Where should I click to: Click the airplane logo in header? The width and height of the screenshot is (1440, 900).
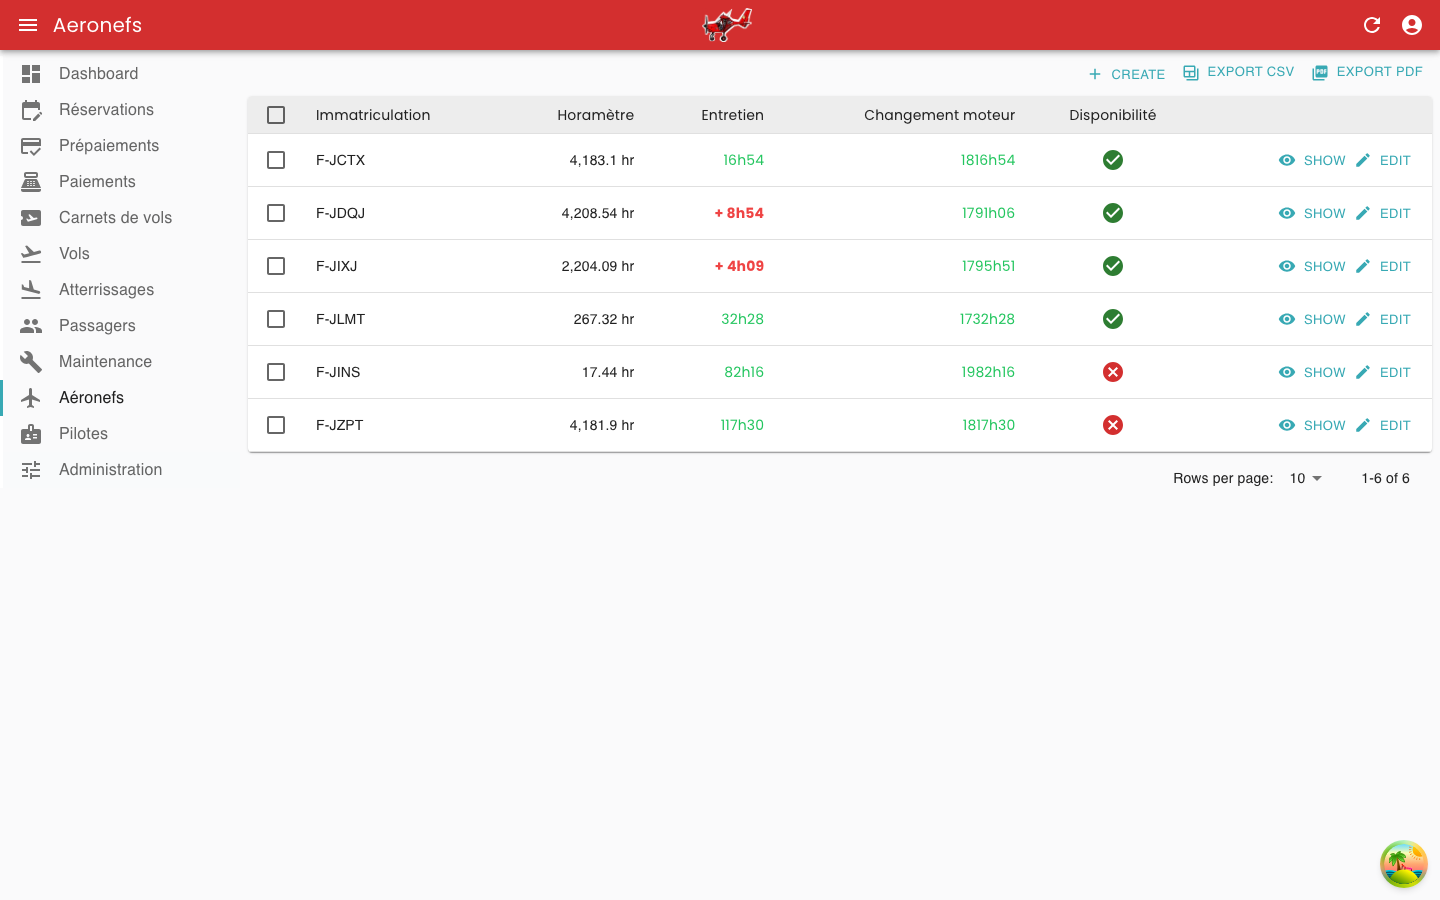[x=727, y=25]
